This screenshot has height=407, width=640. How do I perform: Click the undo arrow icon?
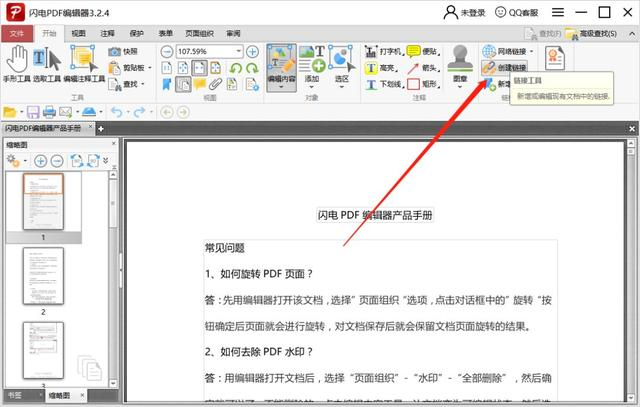pyautogui.click(x=117, y=112)
